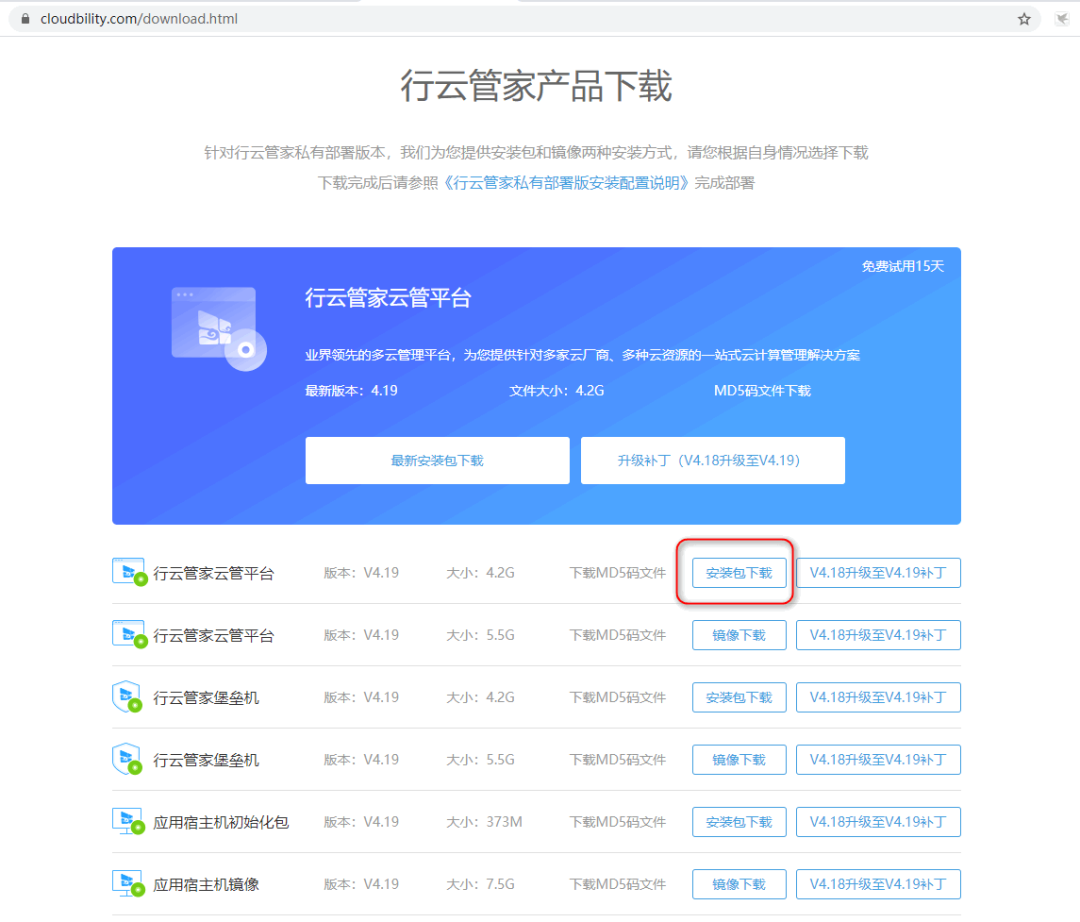The height and width of the screenshot is (922, 1080).
Task: Get V4.18升级至V4.19补丁 for 应用宿主机初始化包
Action: [x=878, y=822]
